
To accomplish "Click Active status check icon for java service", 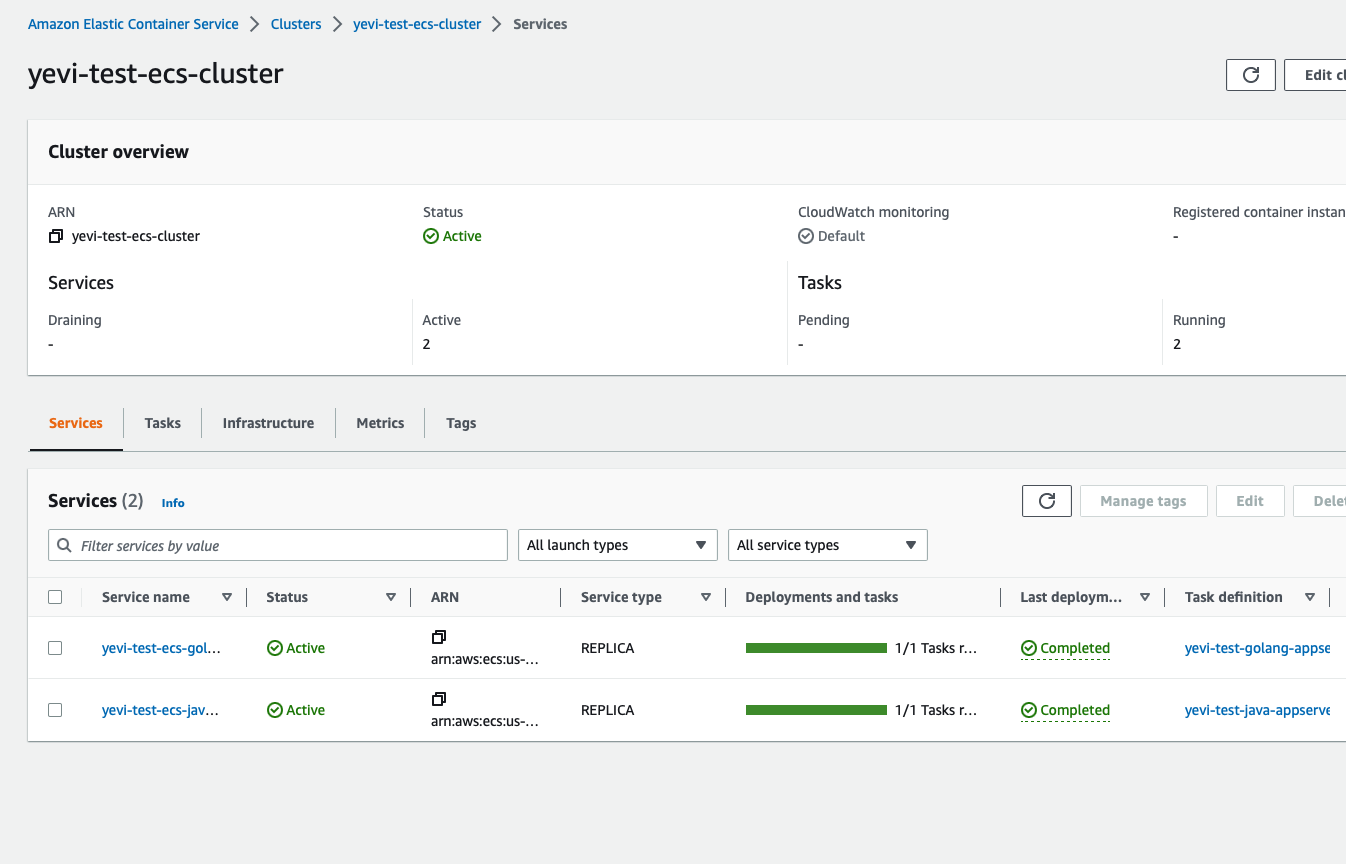I will pos(275,710).
